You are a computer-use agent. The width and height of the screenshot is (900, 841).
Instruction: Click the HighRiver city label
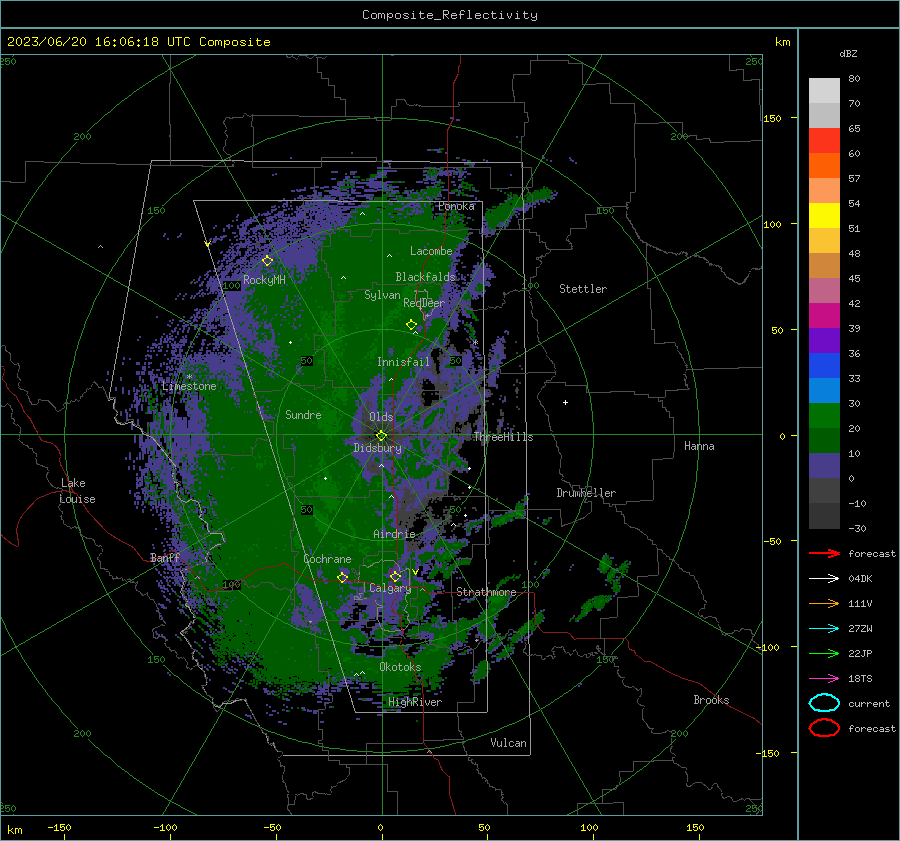415,702
